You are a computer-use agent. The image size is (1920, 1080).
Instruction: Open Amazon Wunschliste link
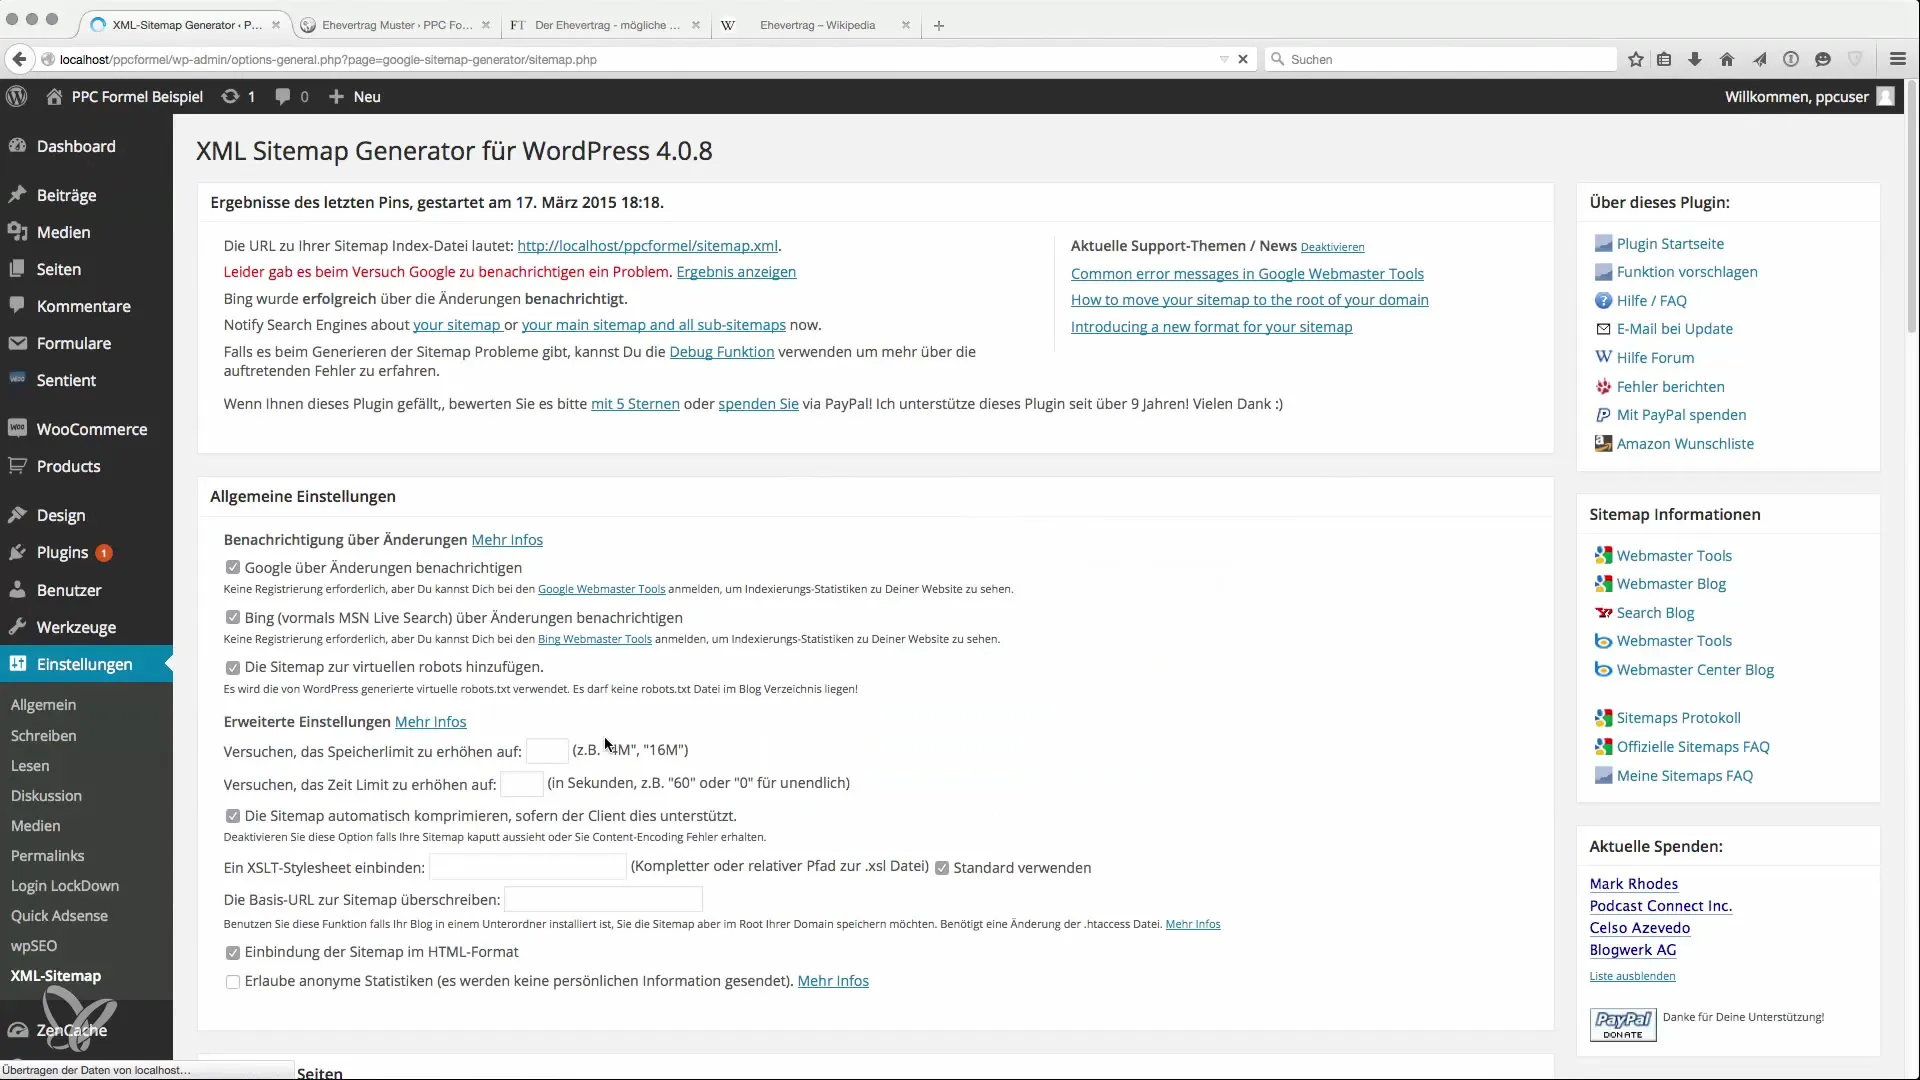1685,443
